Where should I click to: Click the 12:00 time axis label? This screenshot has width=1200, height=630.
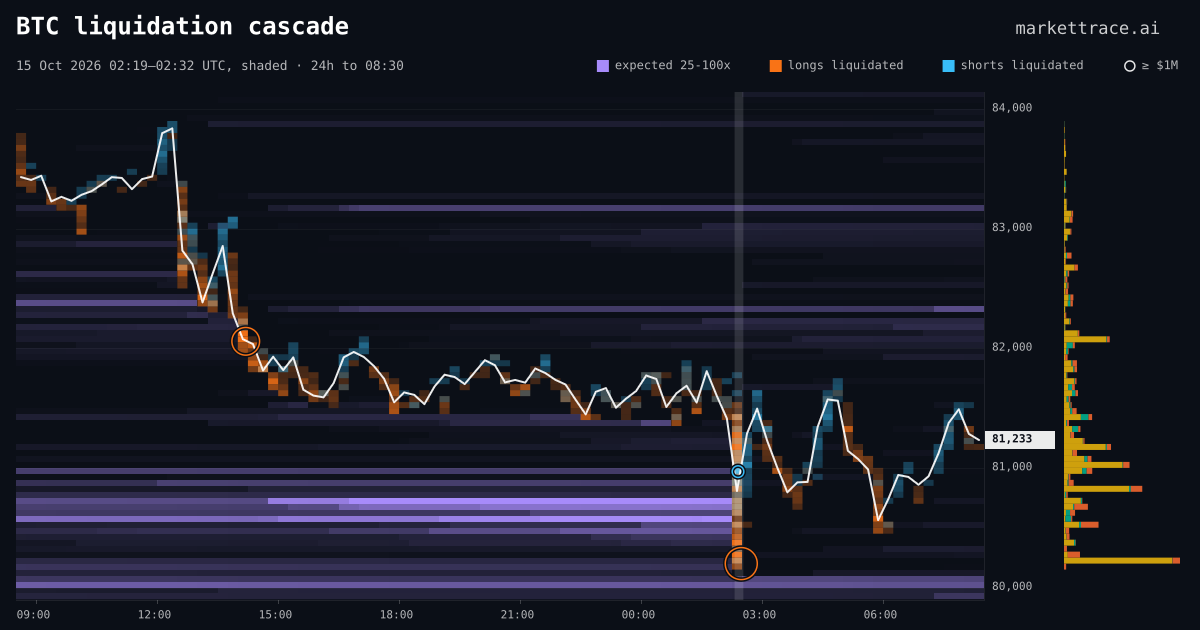(154, 615)
